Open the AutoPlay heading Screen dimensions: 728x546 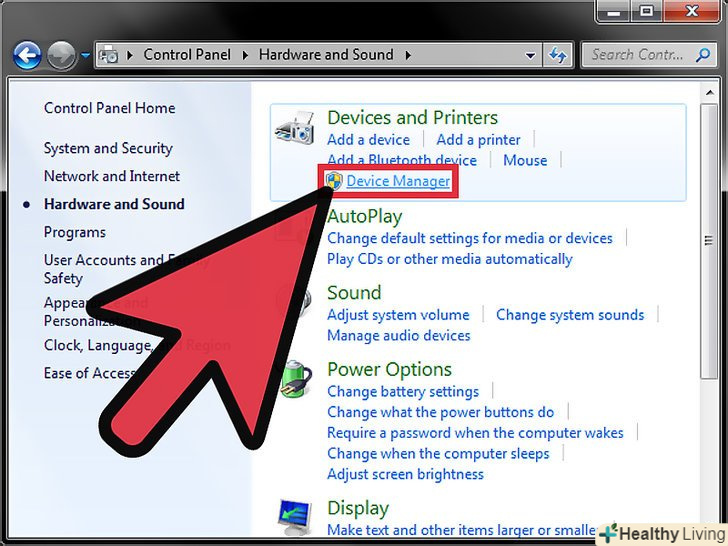coord(364,216)
